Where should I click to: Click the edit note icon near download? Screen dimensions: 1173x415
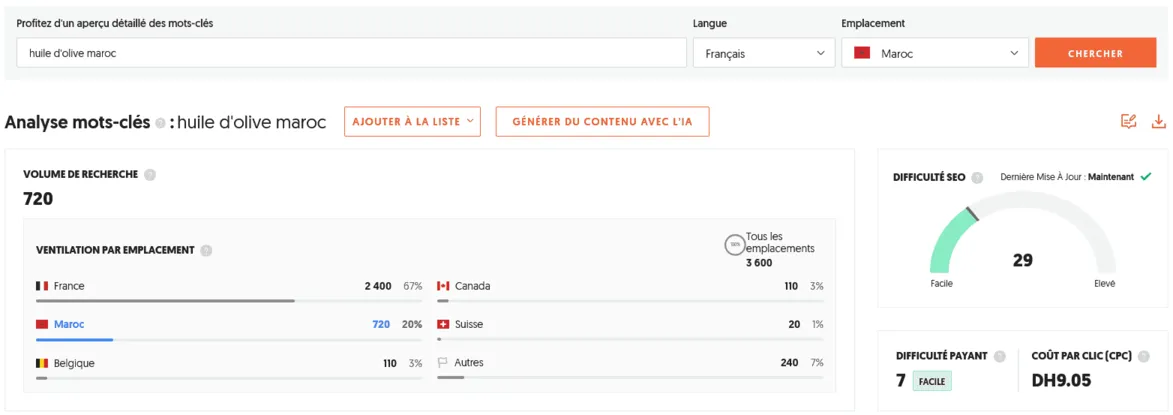point(1128,121)
